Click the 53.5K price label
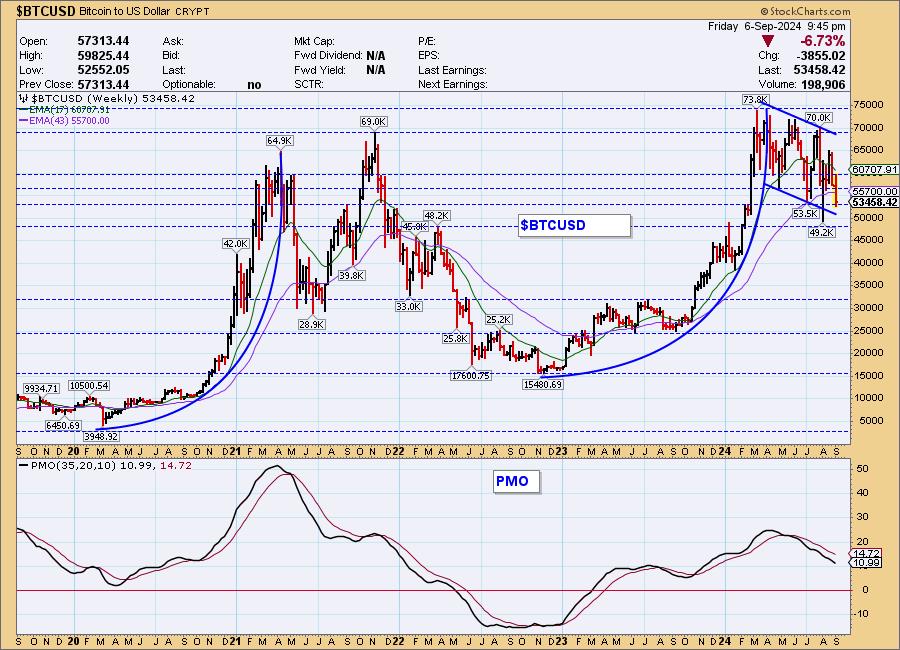Screen dimensions: 900x650 (x=805, y=214)
